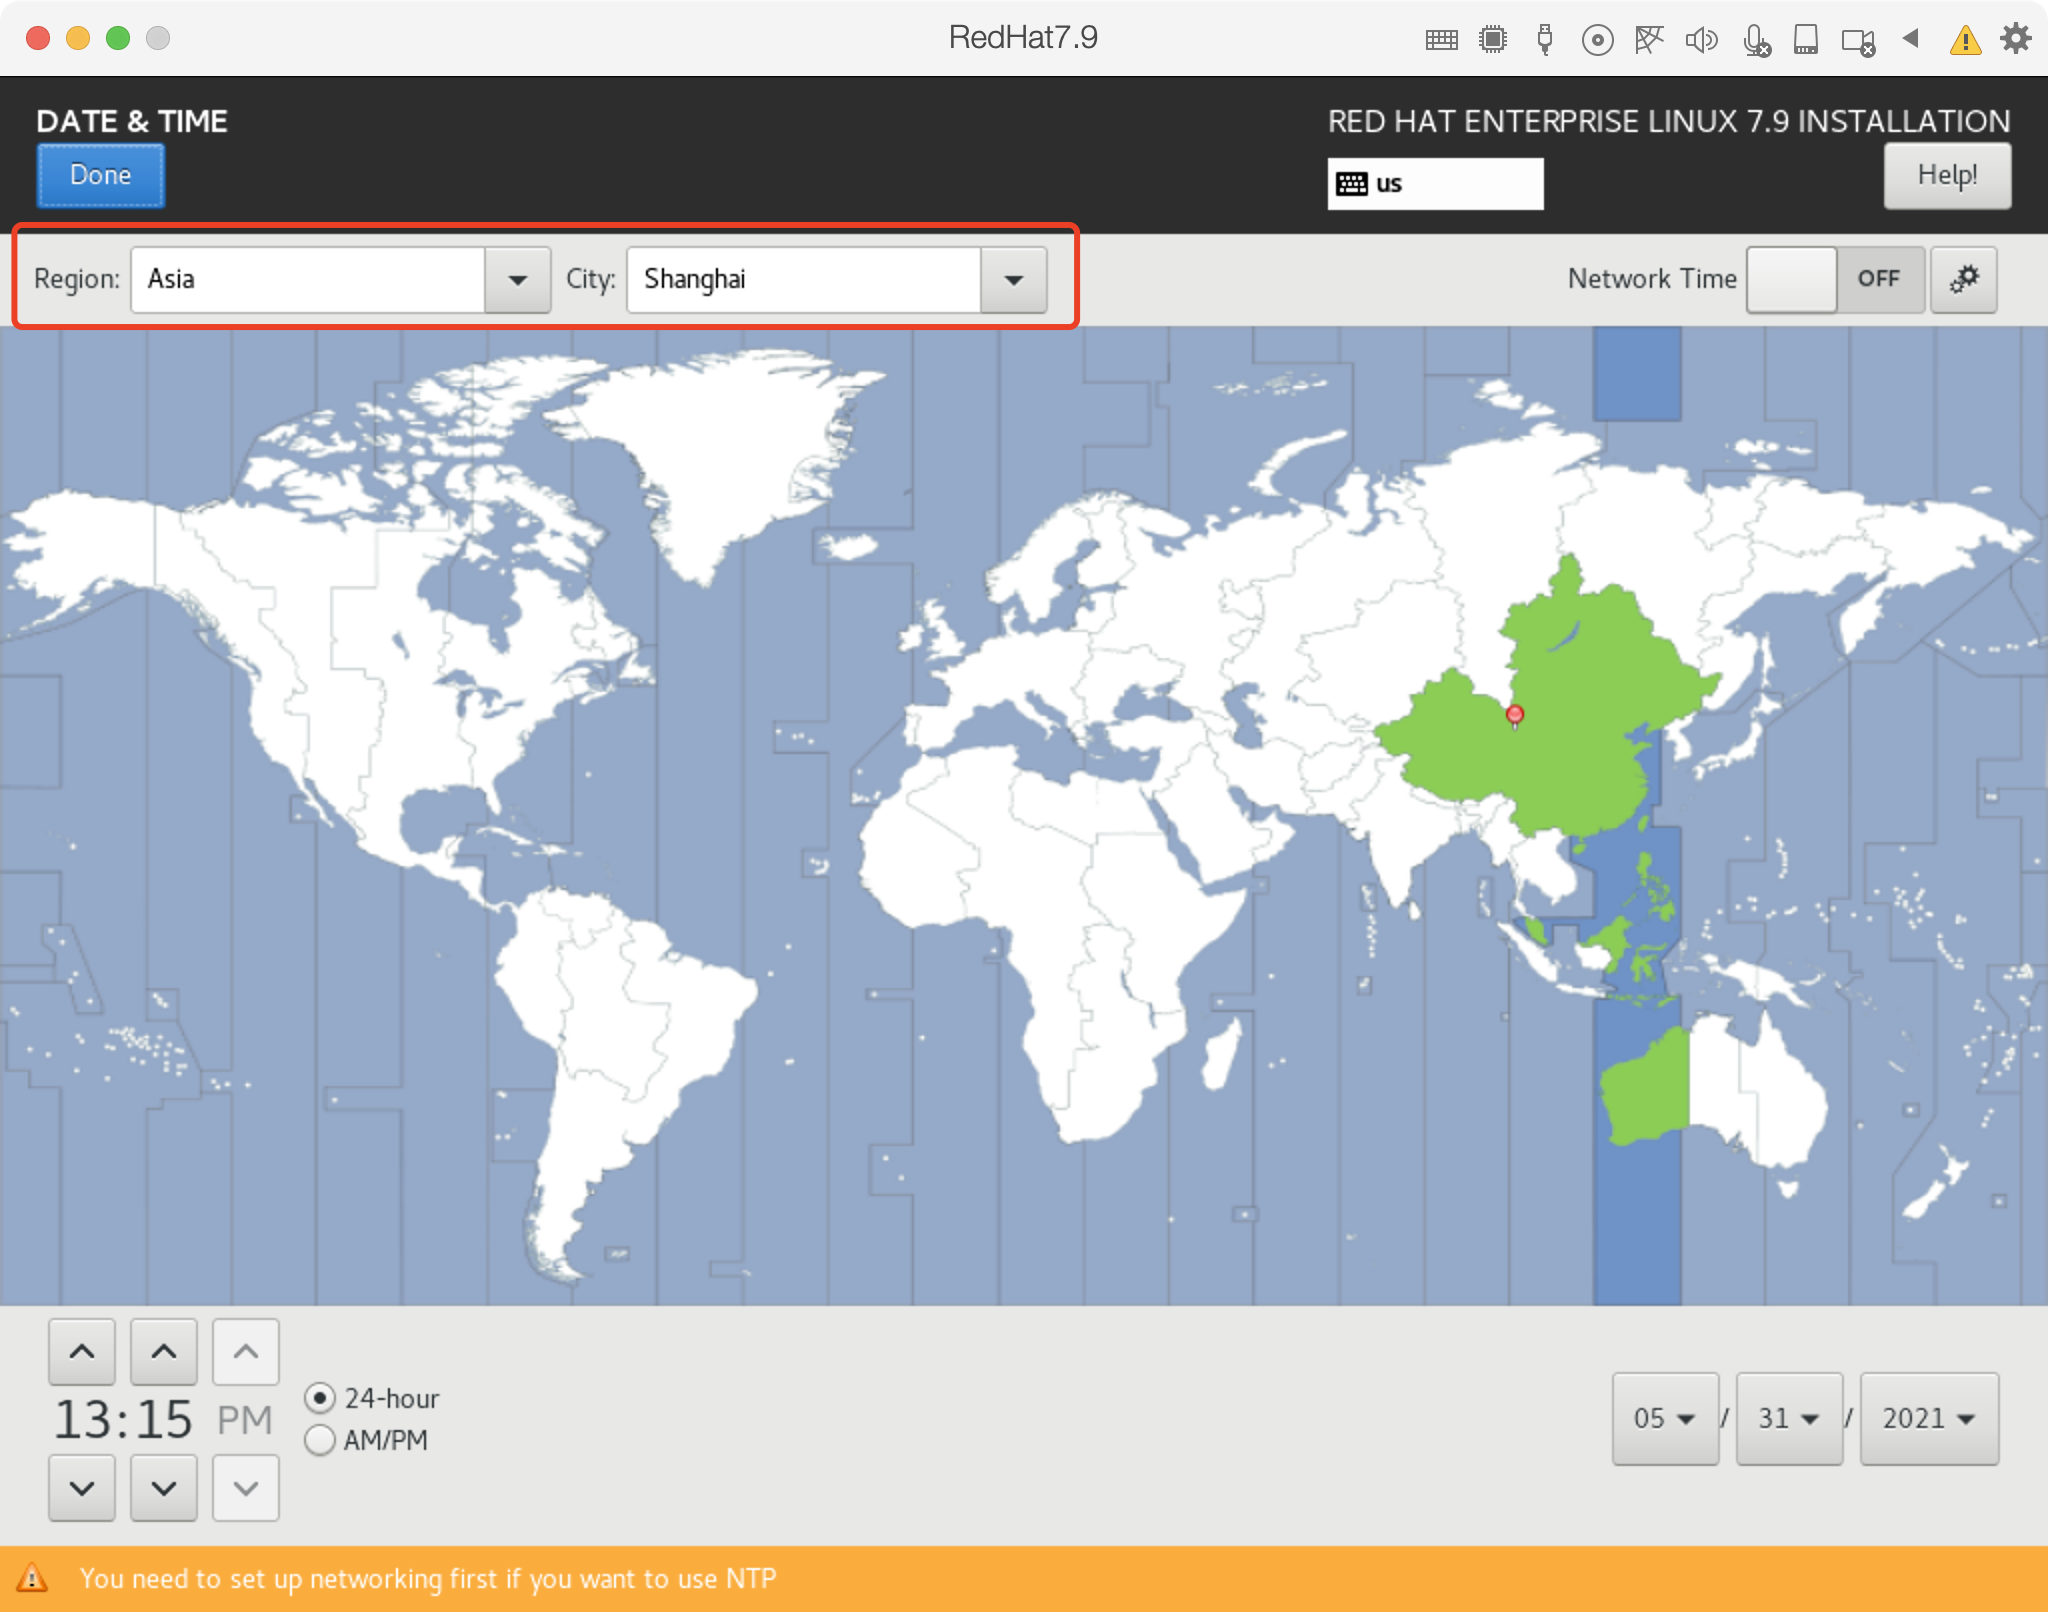Select the AM/PM radio button

click(x=320, y=1439)
